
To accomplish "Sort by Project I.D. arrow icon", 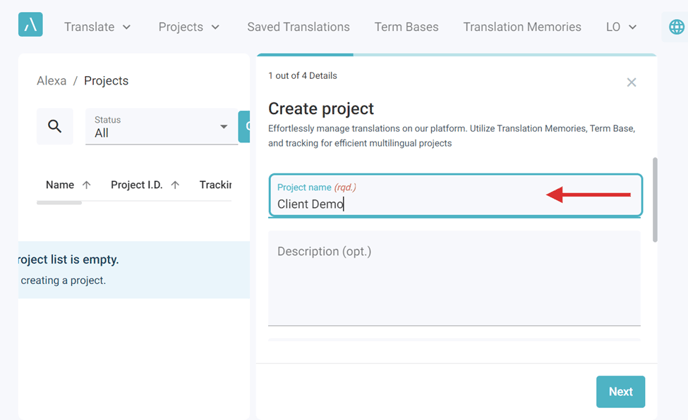I will 175,185.
